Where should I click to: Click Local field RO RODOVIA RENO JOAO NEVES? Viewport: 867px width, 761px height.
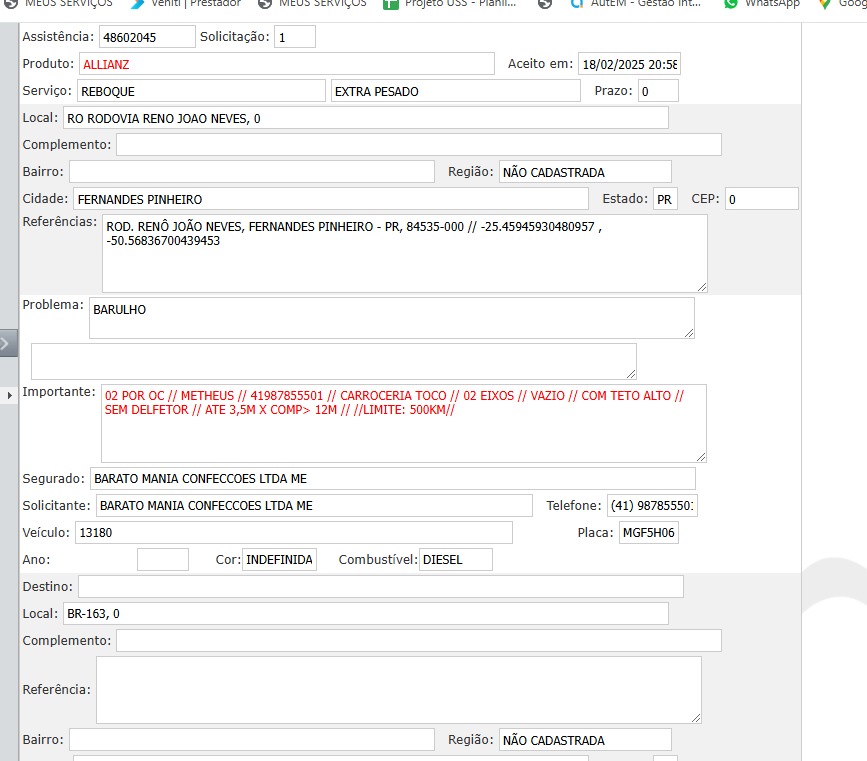[x=365, y=118]
